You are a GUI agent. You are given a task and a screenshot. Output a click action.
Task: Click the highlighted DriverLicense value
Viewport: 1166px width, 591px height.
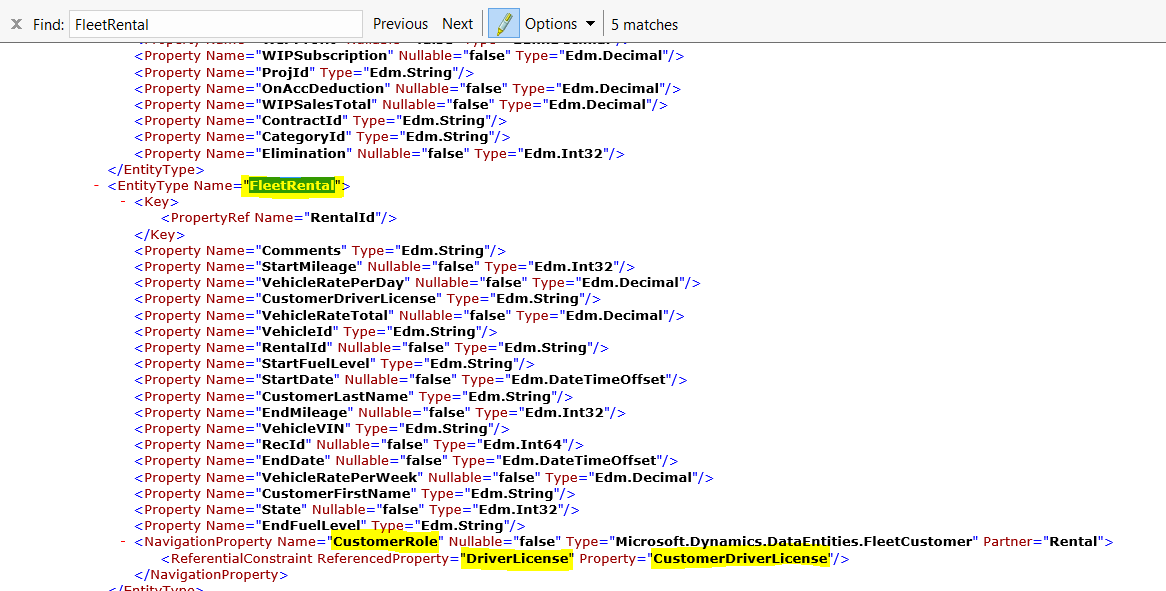tap(517, 558)
